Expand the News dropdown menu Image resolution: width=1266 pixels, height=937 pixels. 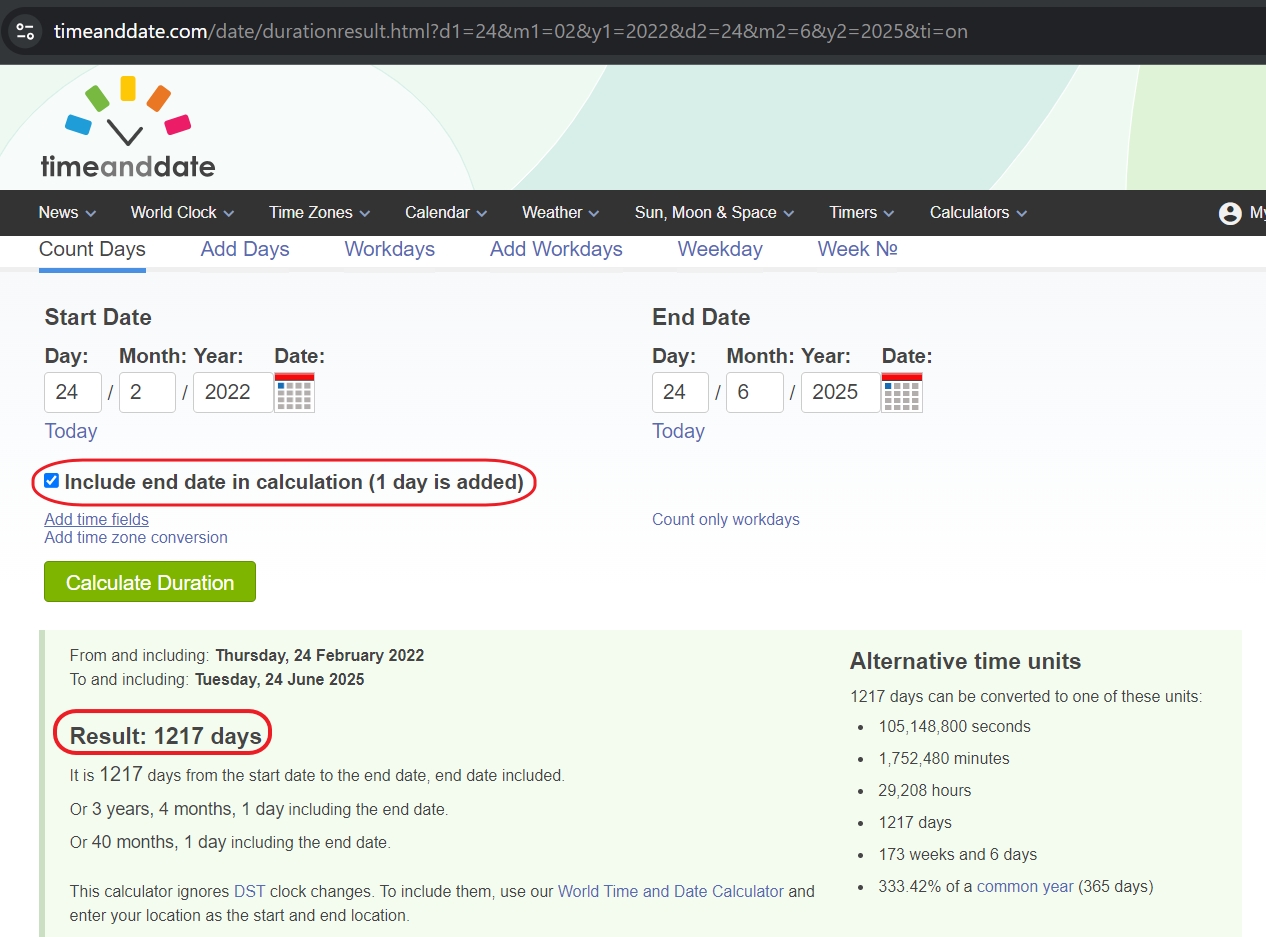tap(67, 212)
